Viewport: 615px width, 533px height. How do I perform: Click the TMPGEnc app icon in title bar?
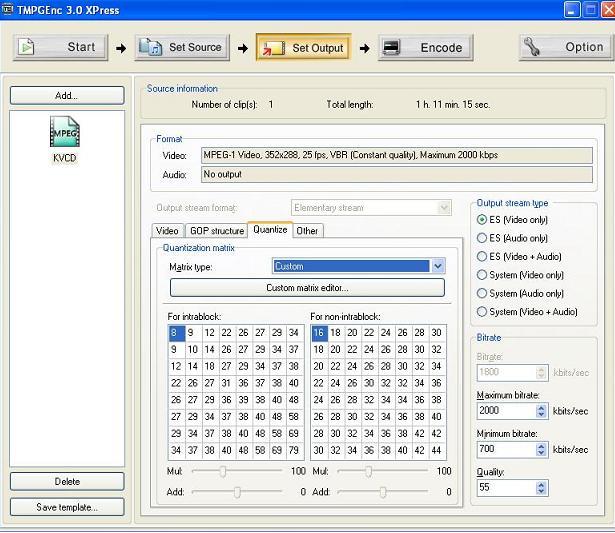point(7,9)
